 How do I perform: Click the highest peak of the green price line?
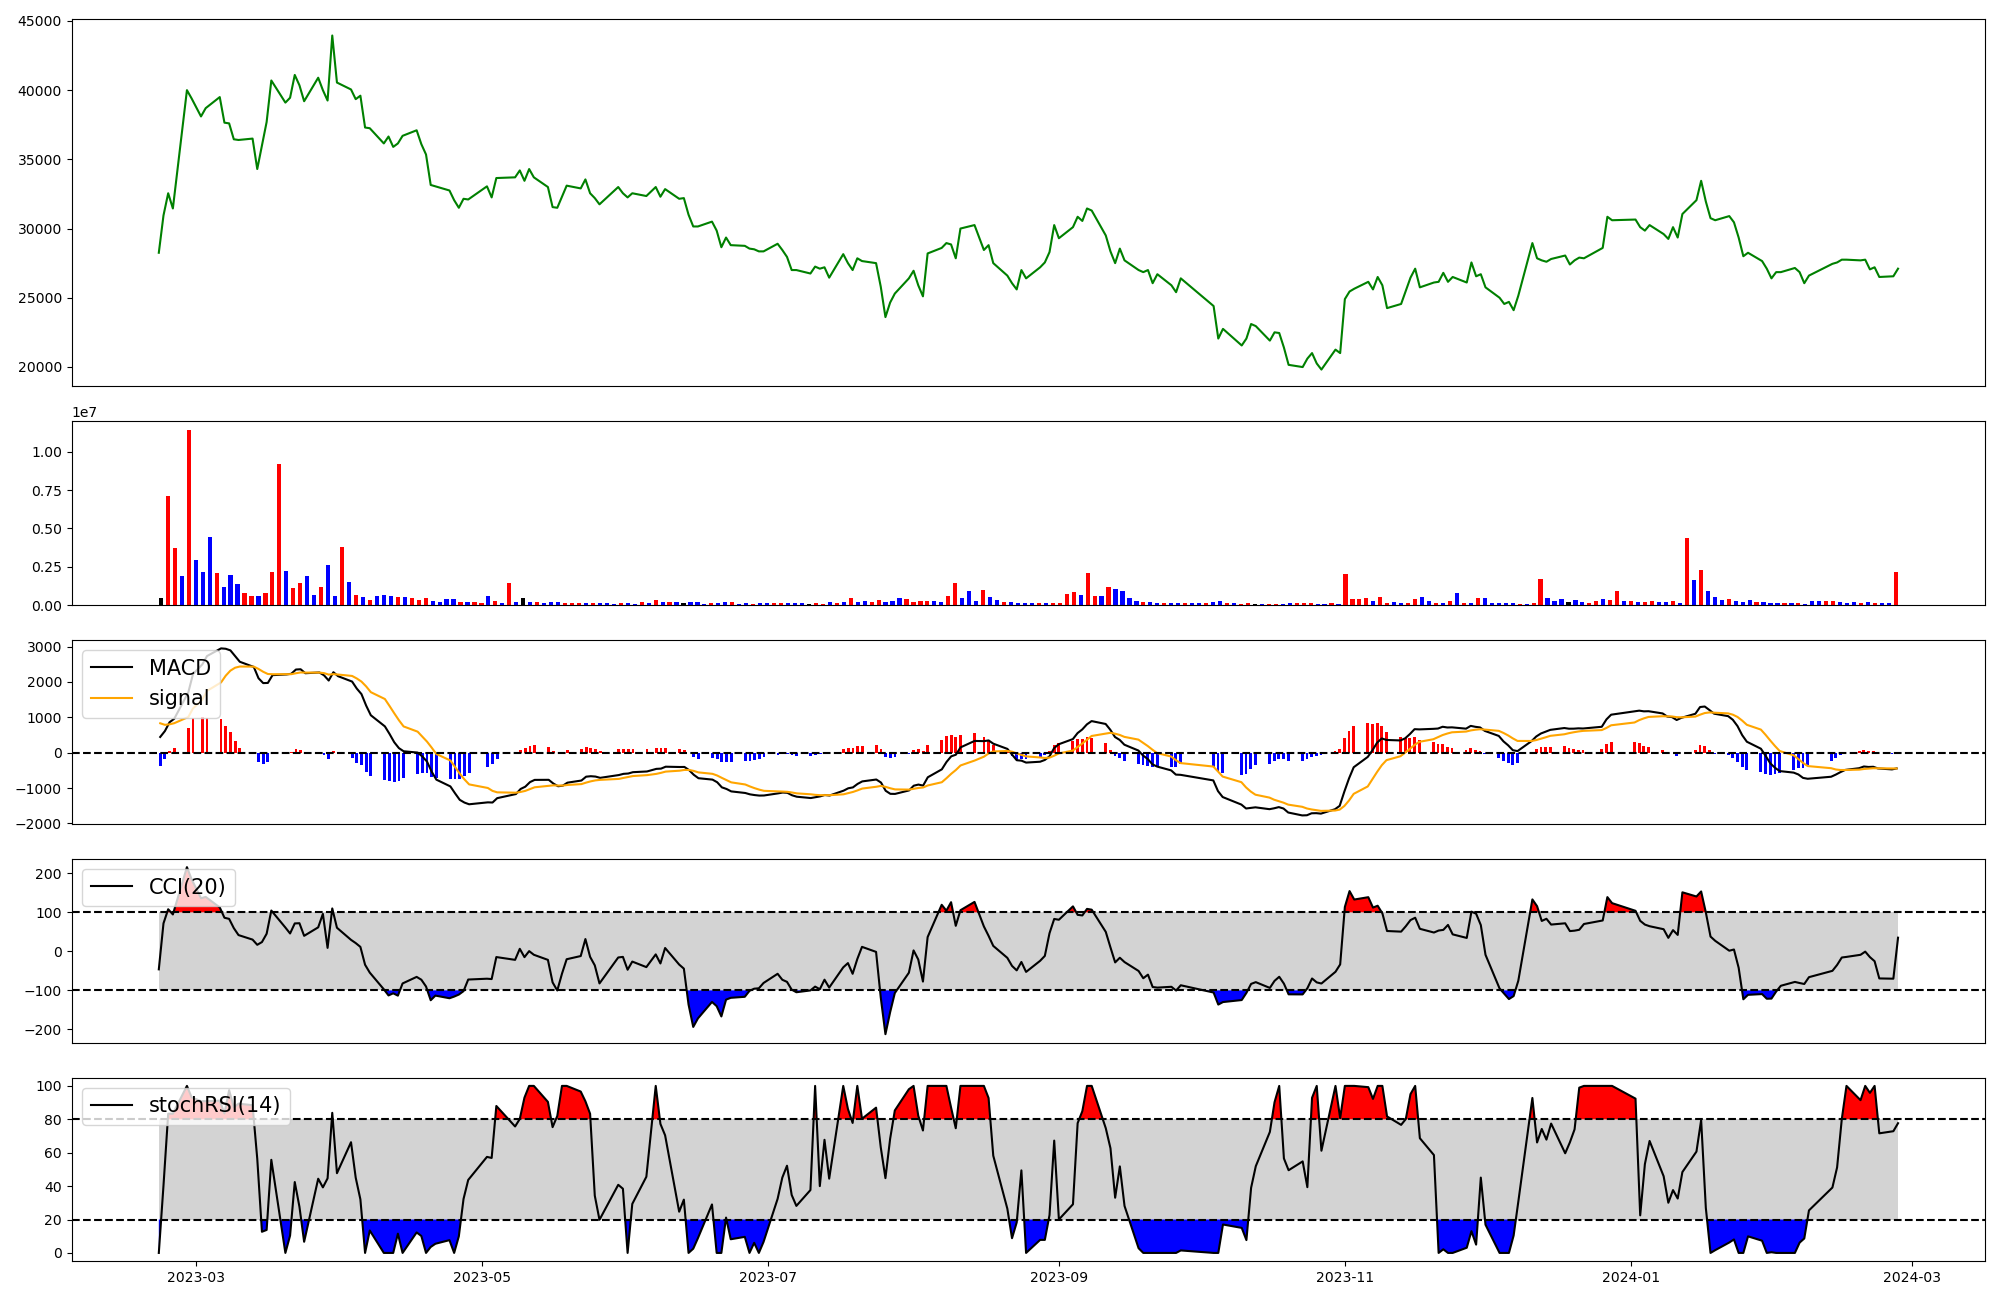coord(332,37)
